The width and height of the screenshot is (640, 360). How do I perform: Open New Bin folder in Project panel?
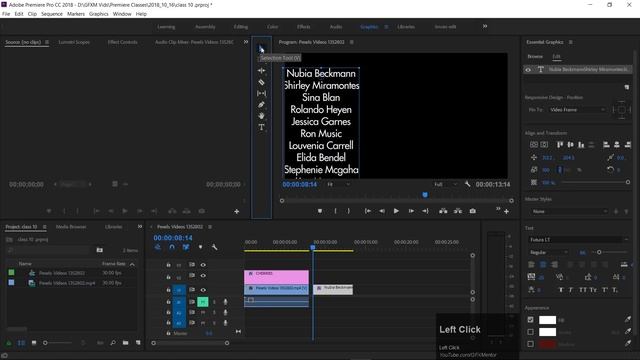[x=125, y=343]
